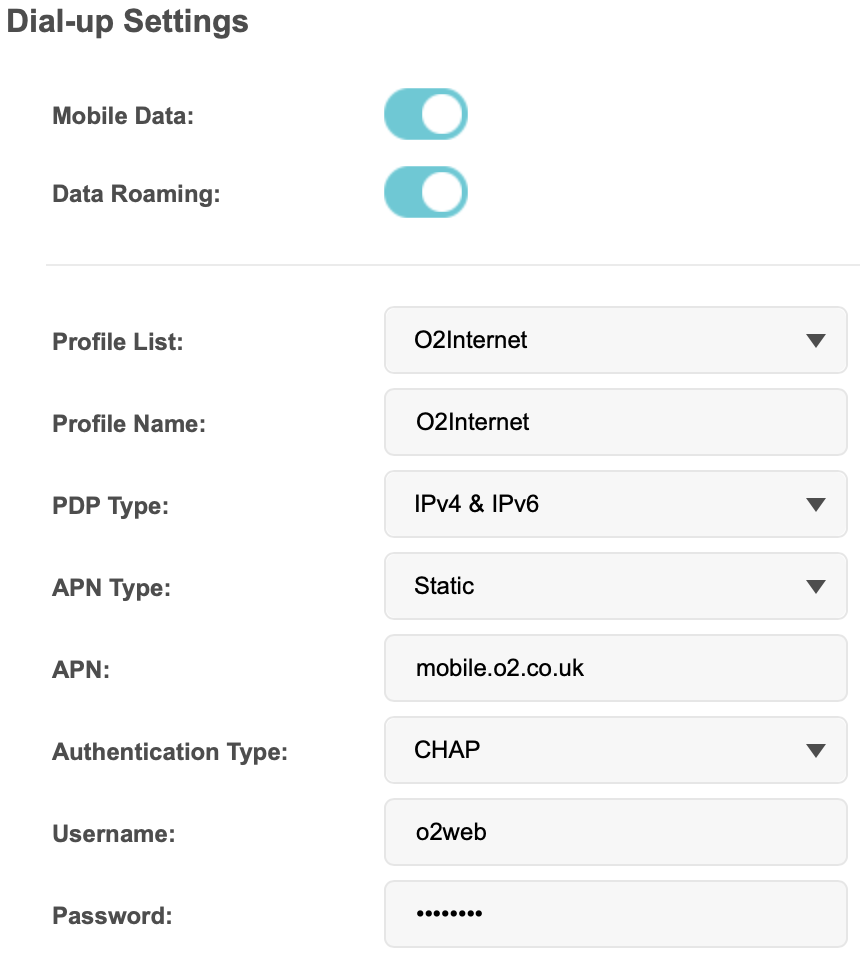This screenshot has height=958, width=860.
Task: Expand the PDP Type selector
Action: click(615, 504)
